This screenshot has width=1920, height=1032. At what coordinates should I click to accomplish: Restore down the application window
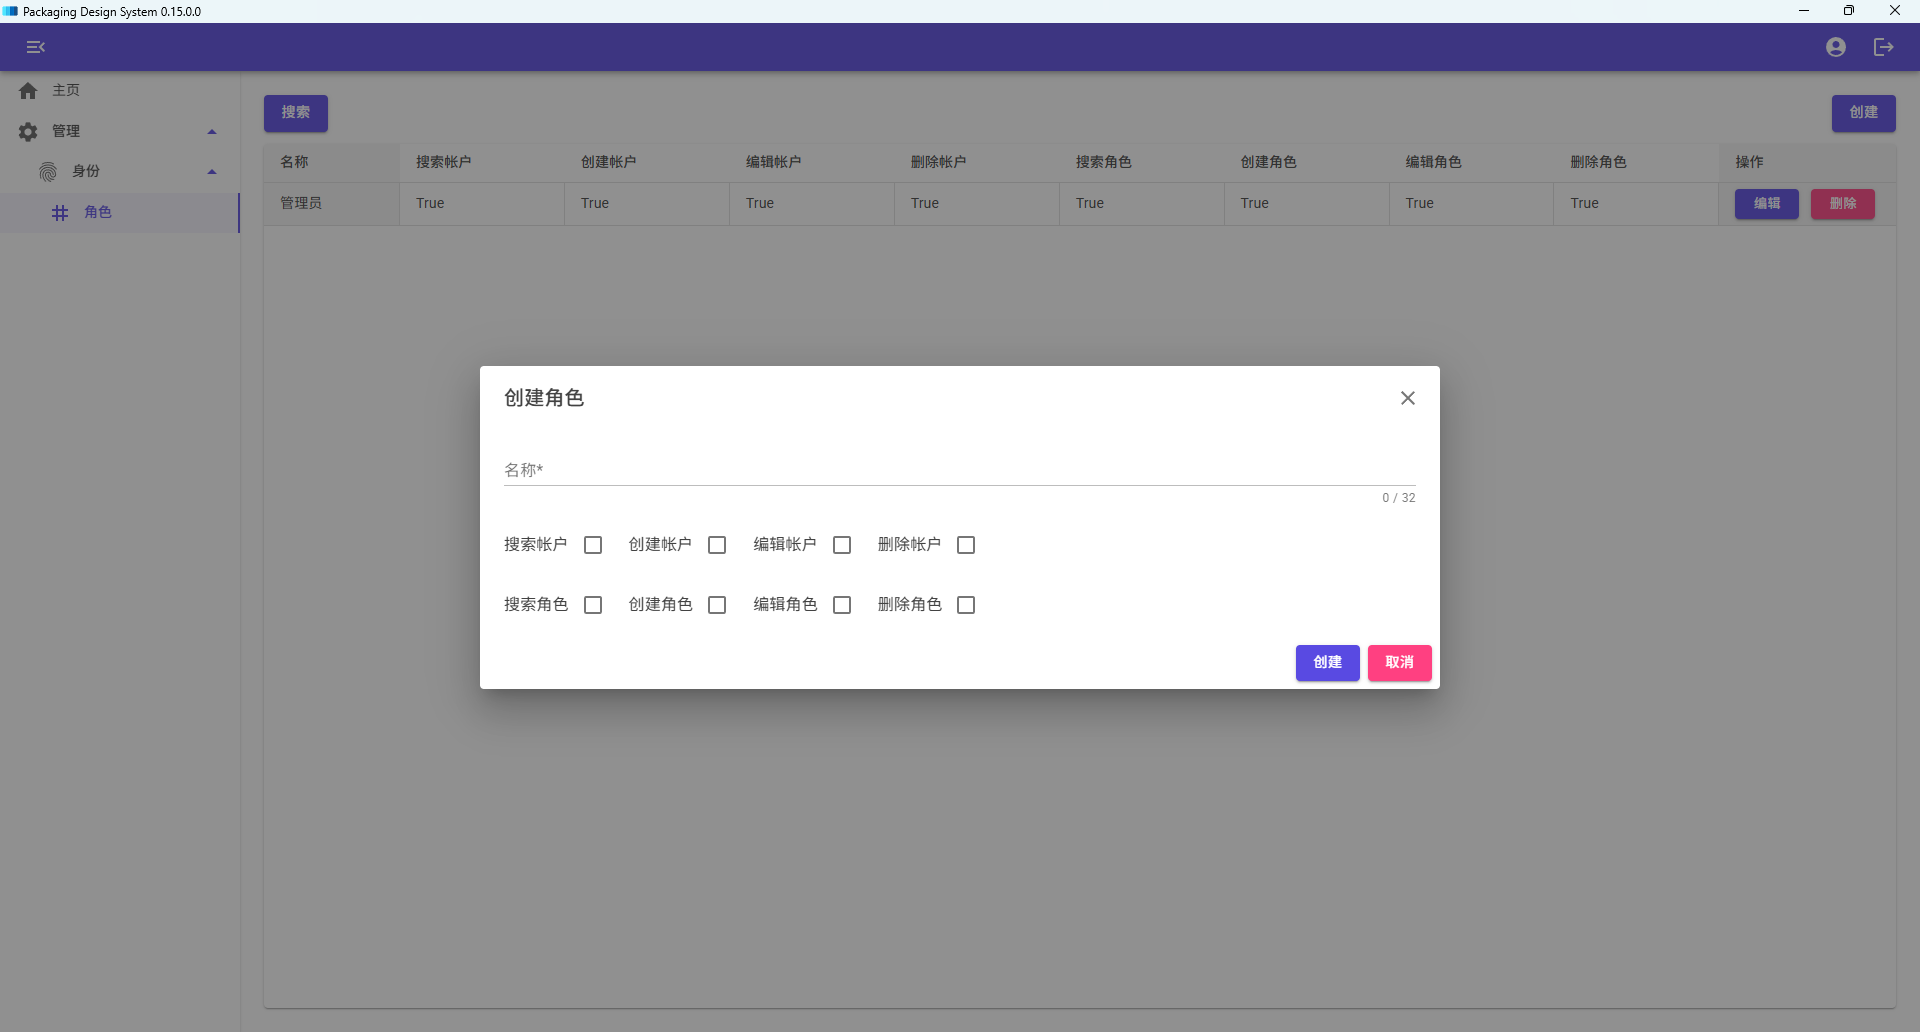coord(1849,11)
